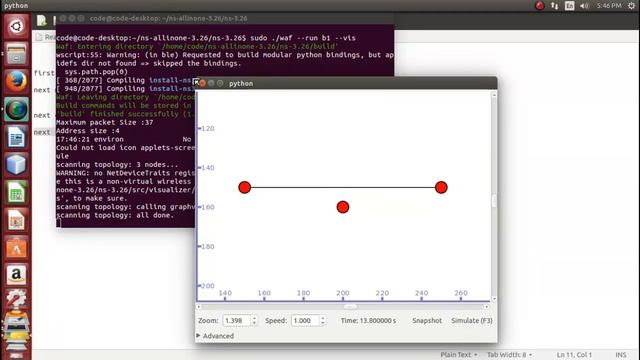Toggle the Simulate (F3) button
Screen dimensions: 640x360
point(472,320)
